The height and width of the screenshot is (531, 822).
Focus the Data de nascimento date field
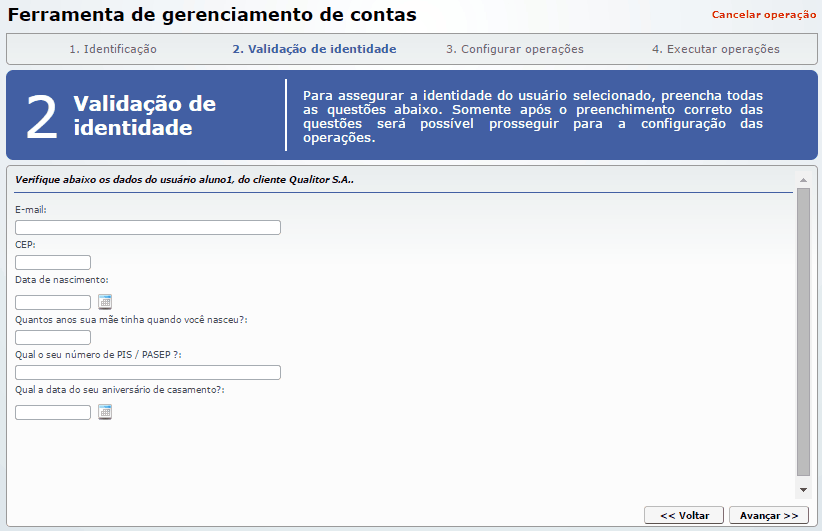[x=53, y=302]
